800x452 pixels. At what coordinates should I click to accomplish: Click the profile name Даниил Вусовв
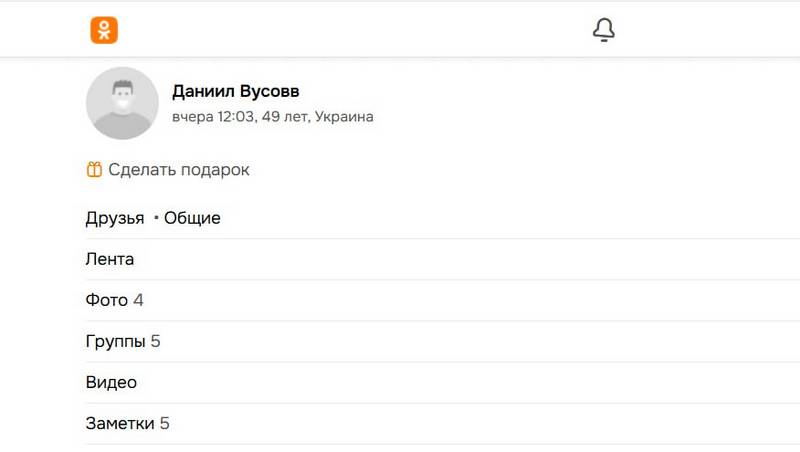236,92
